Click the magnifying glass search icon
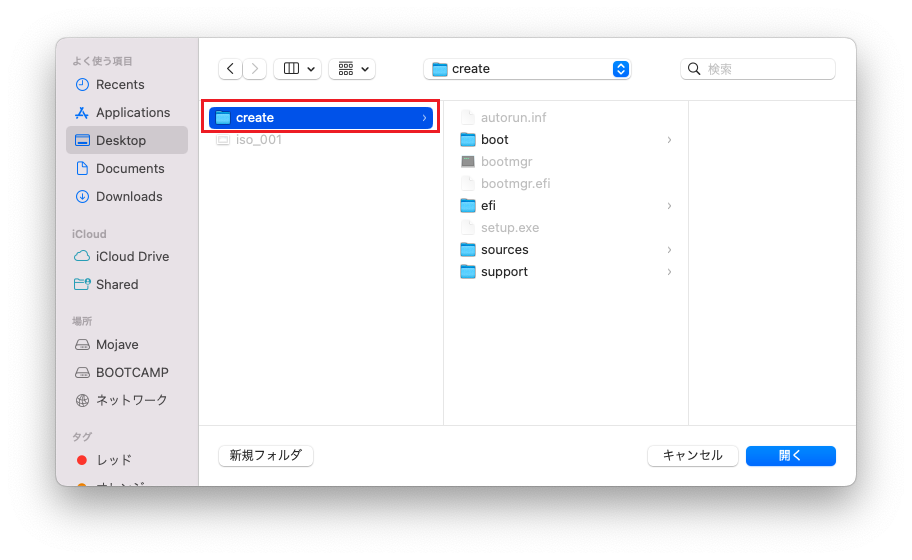The image size is (912, 560). [x=694, y=69]
